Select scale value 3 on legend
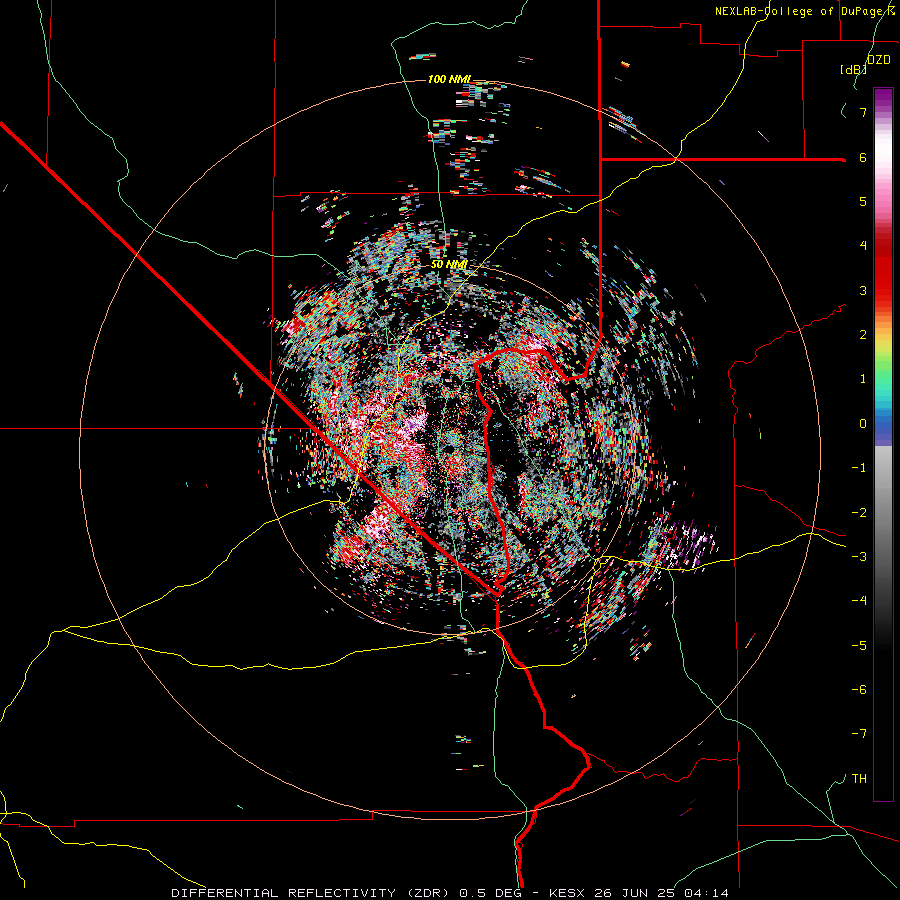900x900 pixels. [863, 290]
